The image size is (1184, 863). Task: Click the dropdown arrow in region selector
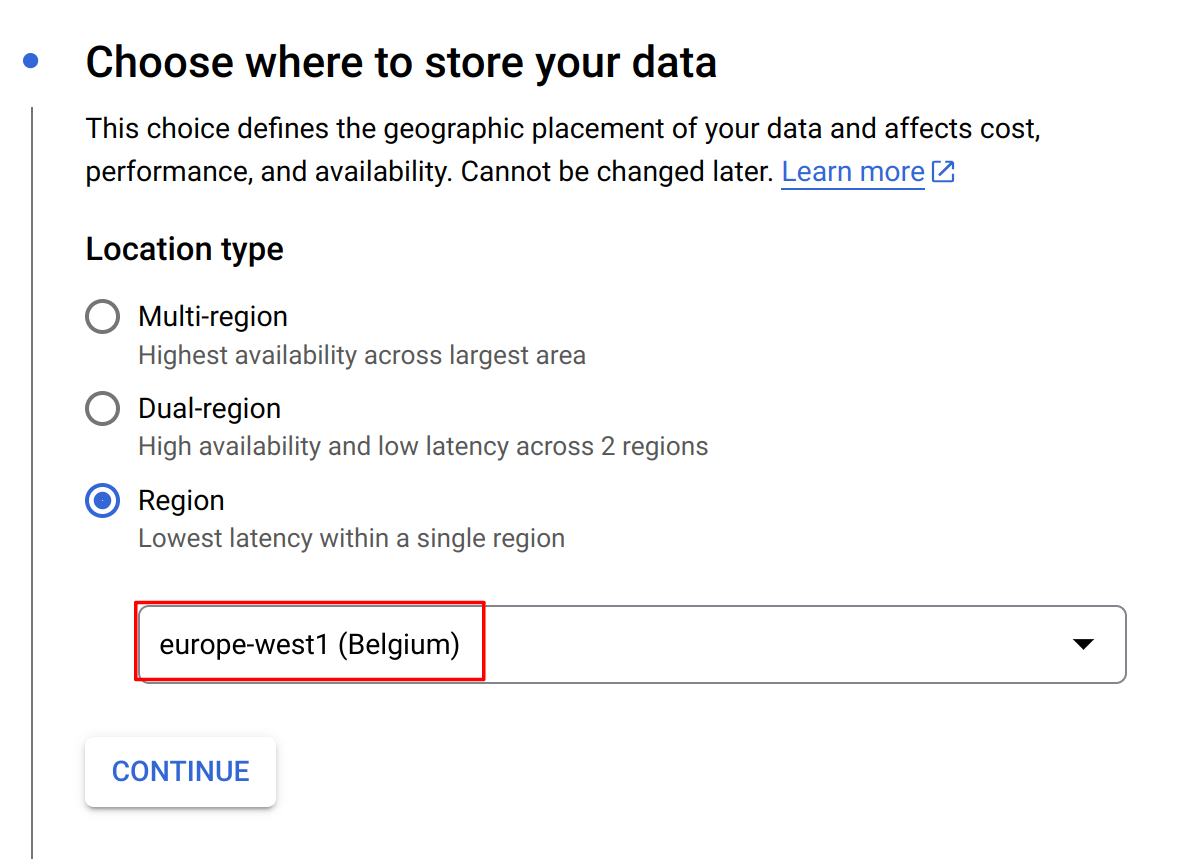tap(1082, 645)
